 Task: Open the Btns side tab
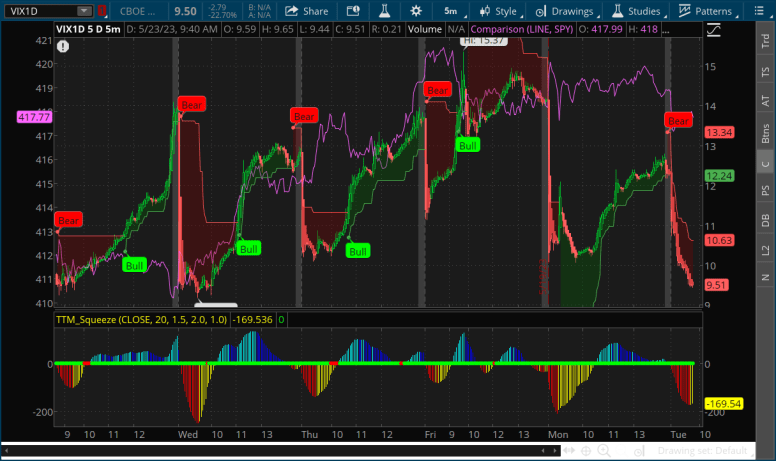(766, 134)
